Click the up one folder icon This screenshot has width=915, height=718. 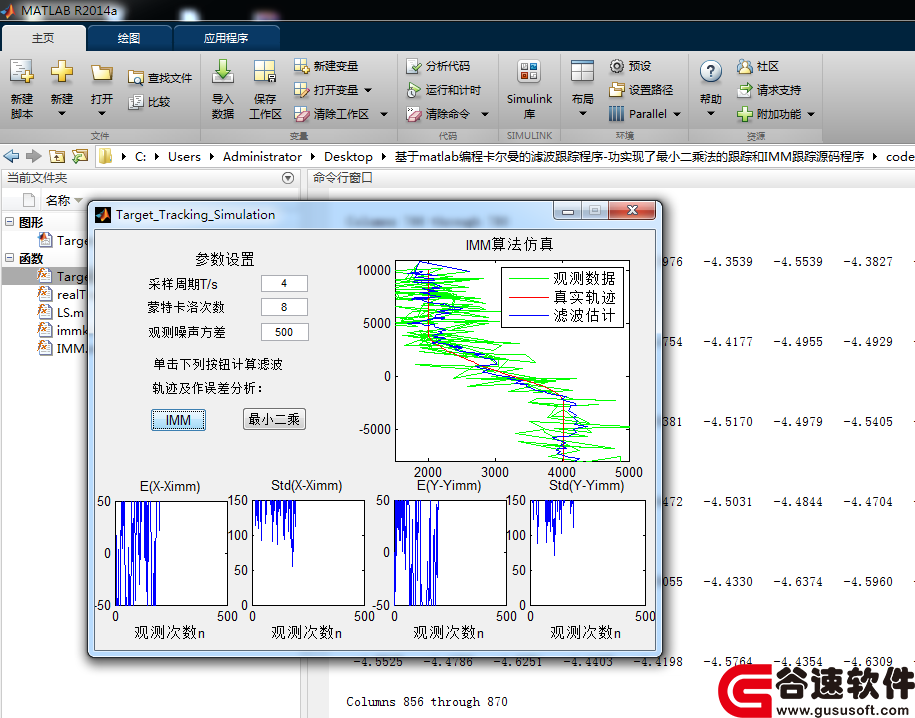click(57, 156)
